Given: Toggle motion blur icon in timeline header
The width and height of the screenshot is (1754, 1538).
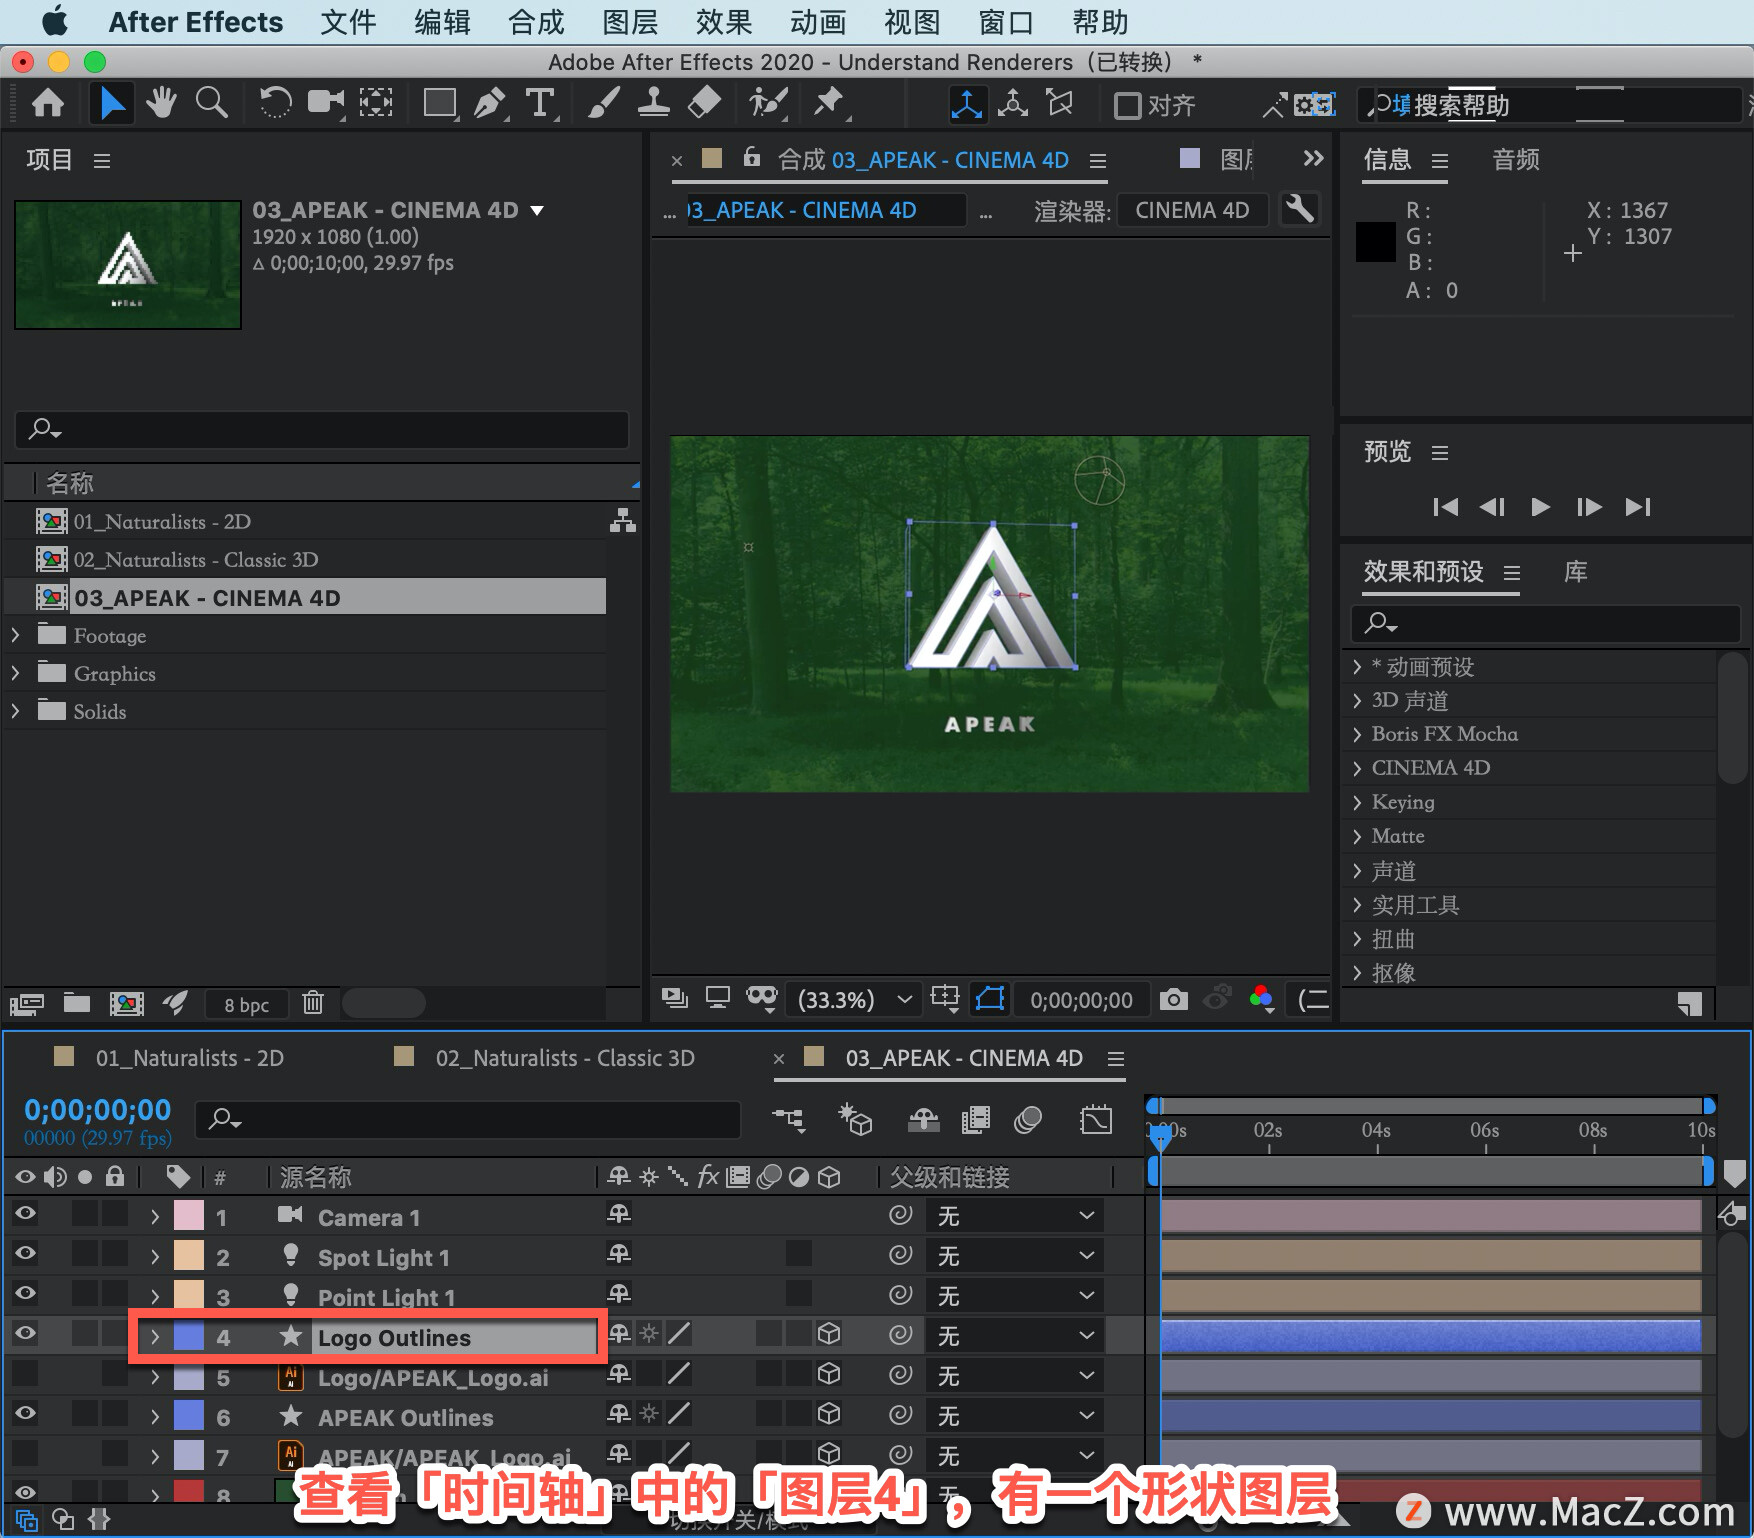Looking at the screenshot, I should (1028, 1120).
